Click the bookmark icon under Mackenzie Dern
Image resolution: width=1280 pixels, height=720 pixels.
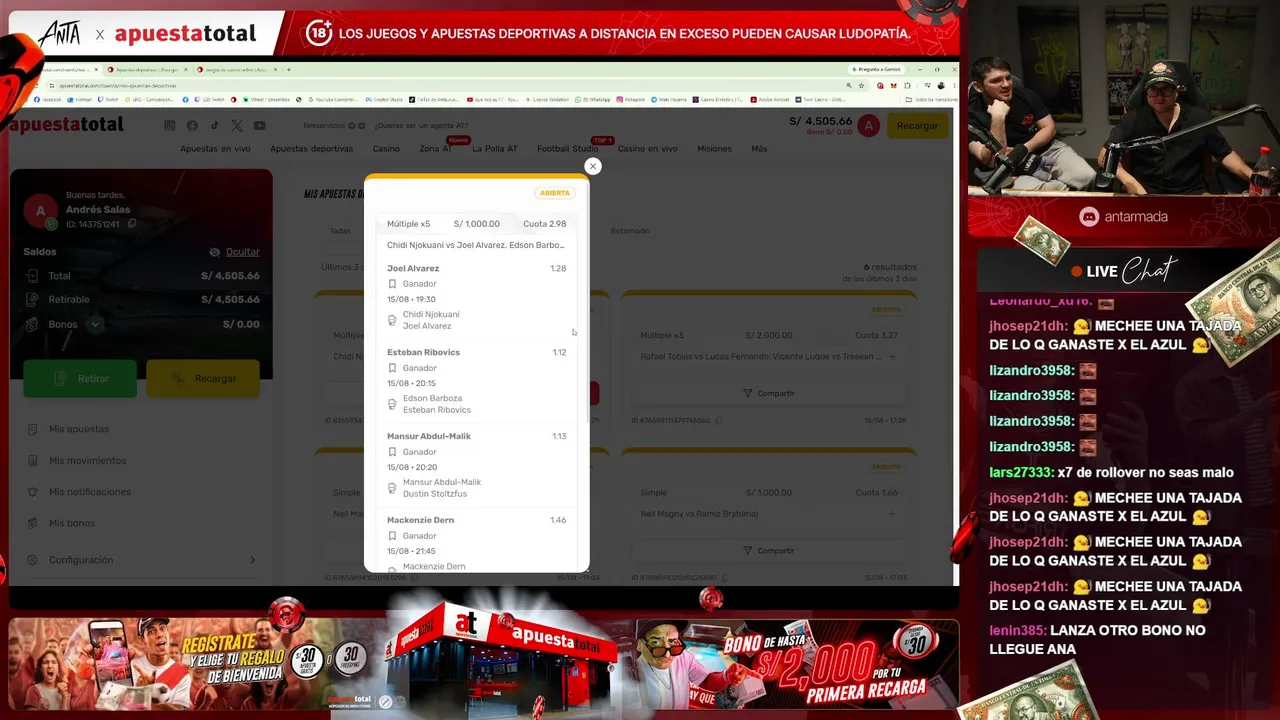coord(392,536)
